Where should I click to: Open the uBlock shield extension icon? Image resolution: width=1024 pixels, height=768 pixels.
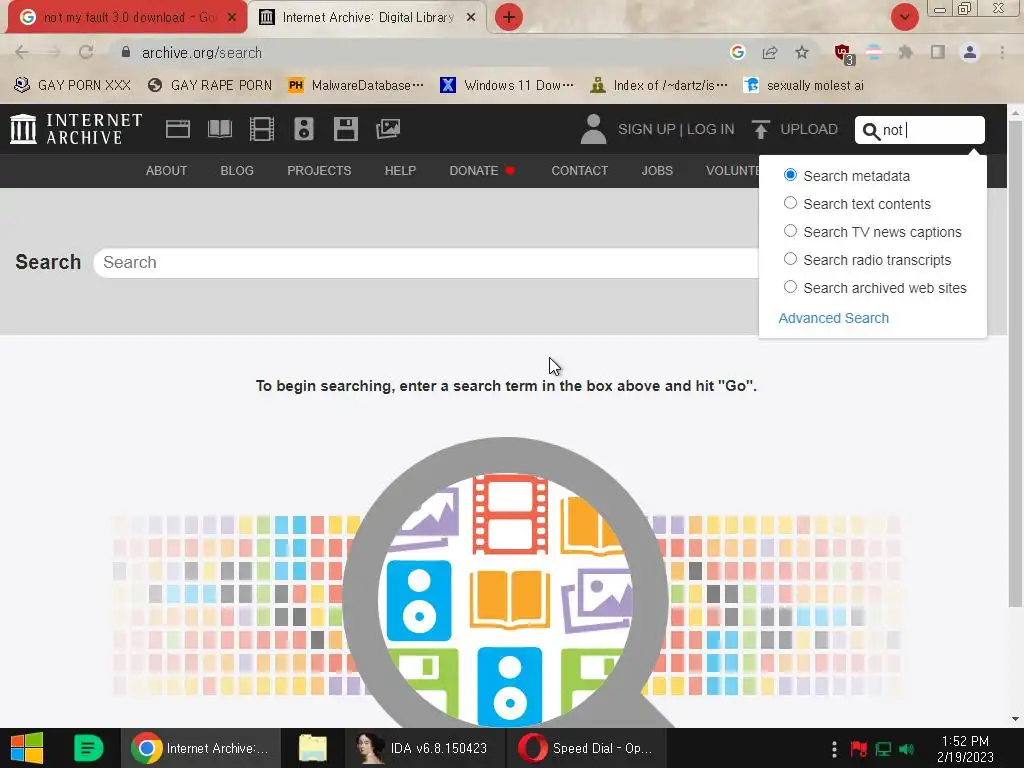[x=843, y=54]
